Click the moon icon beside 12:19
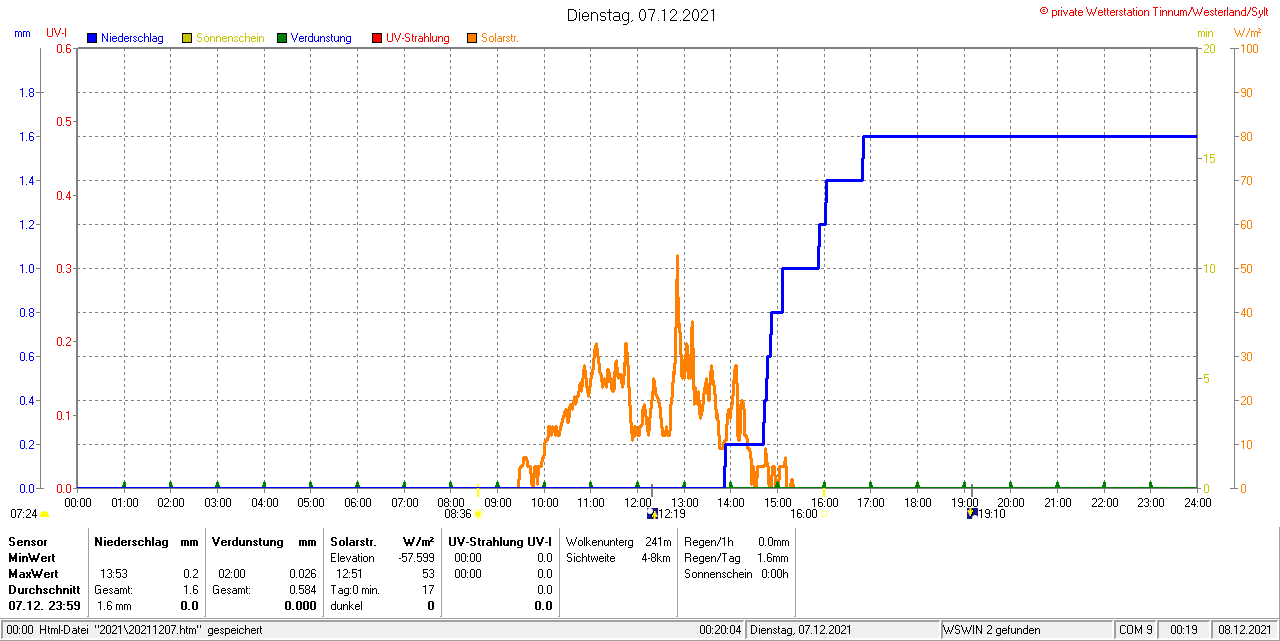Image resolution: width=1280 pixels, height=641 pixels. tap(653, 513)
